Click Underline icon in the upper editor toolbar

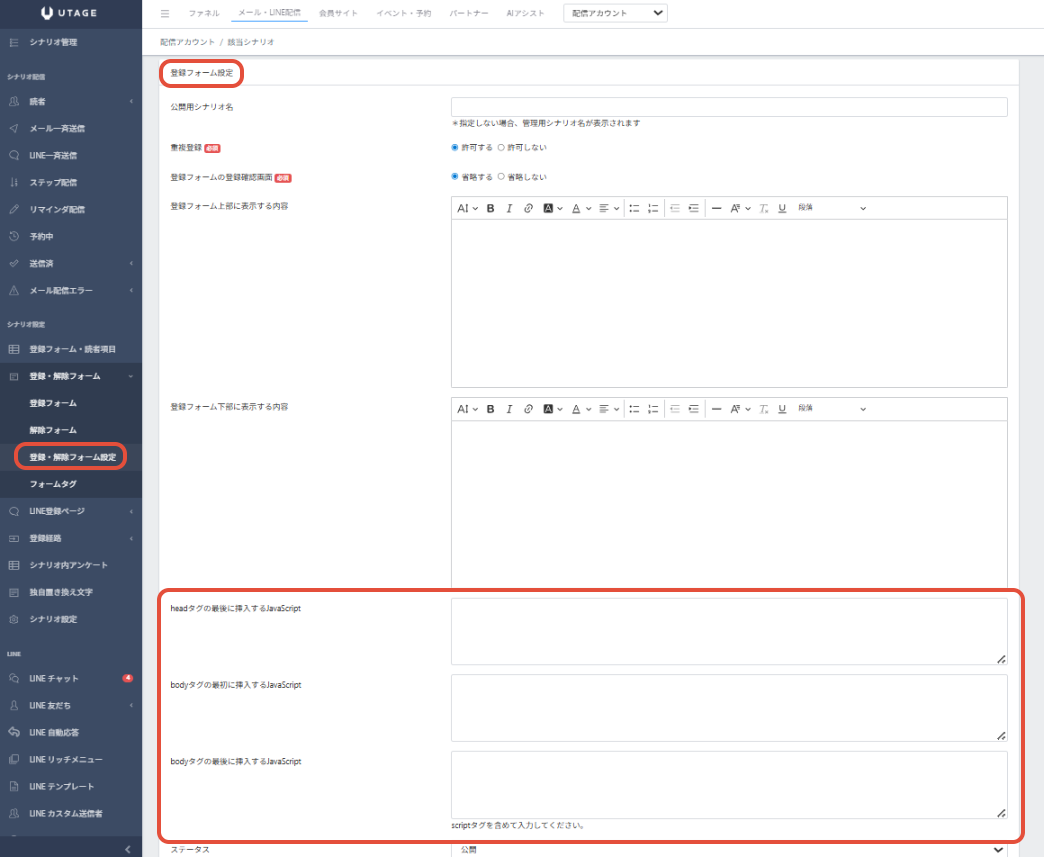(782, 208)
